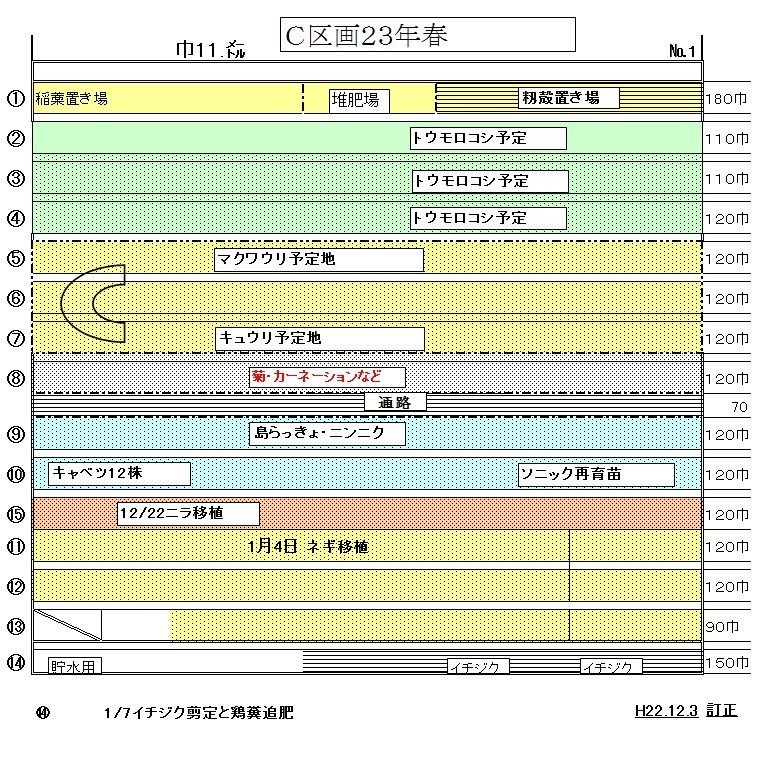Select the circled number ⑬ row marker
This screenshot has width=778, height=765.
click(16, 627)
